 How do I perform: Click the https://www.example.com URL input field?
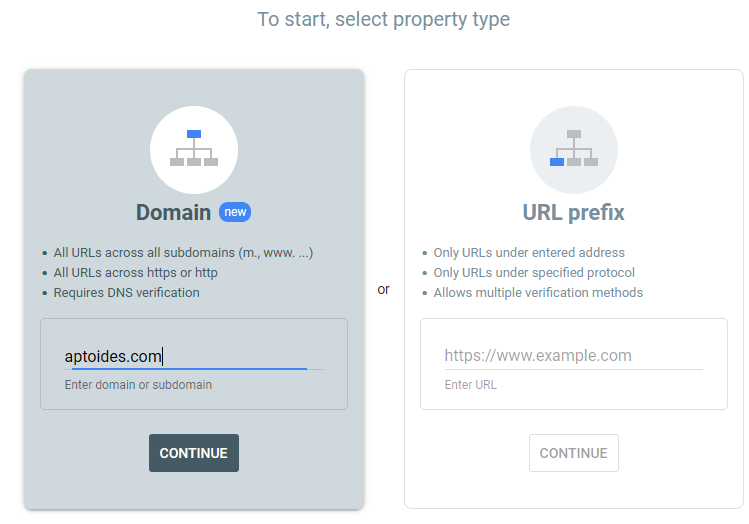573,355
